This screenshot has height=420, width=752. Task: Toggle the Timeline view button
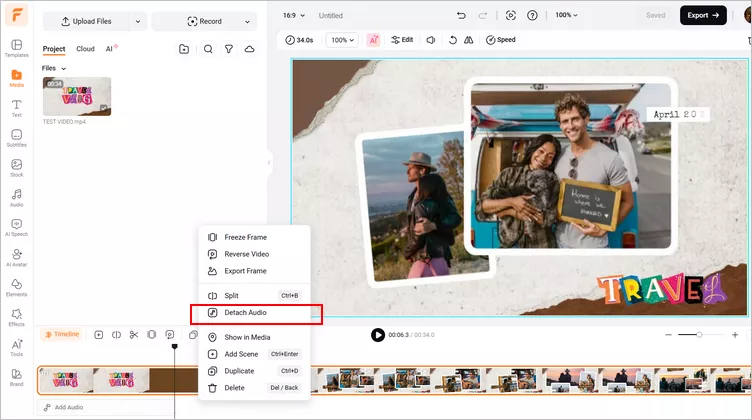[62, 334]
